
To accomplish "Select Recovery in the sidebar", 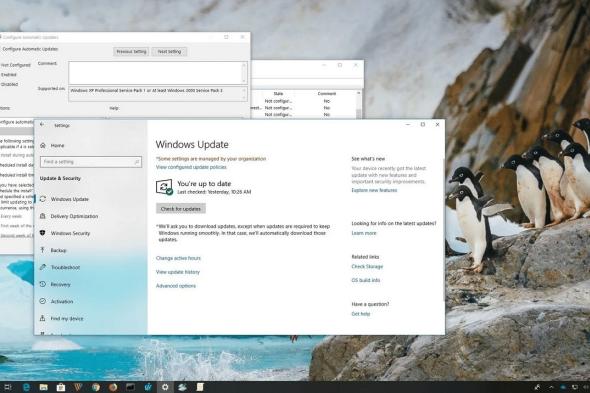I will 61,285.
